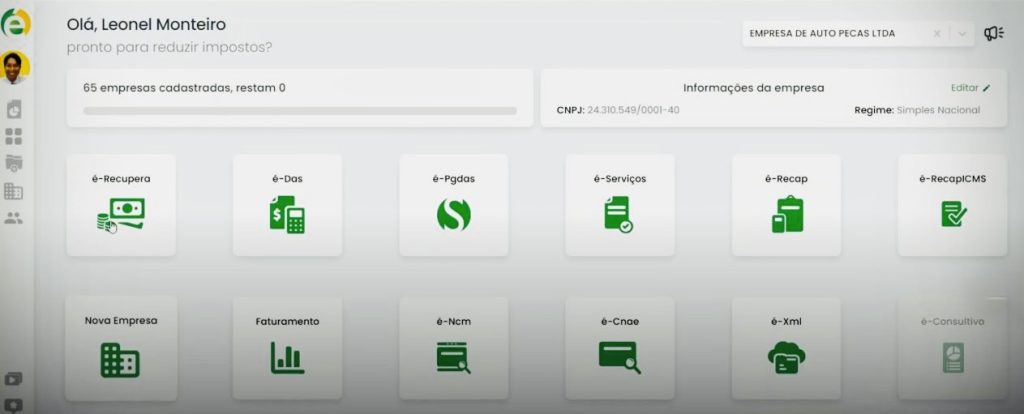
Task: Open the sidebar companies building icon
Action: (x=13, y=191)
